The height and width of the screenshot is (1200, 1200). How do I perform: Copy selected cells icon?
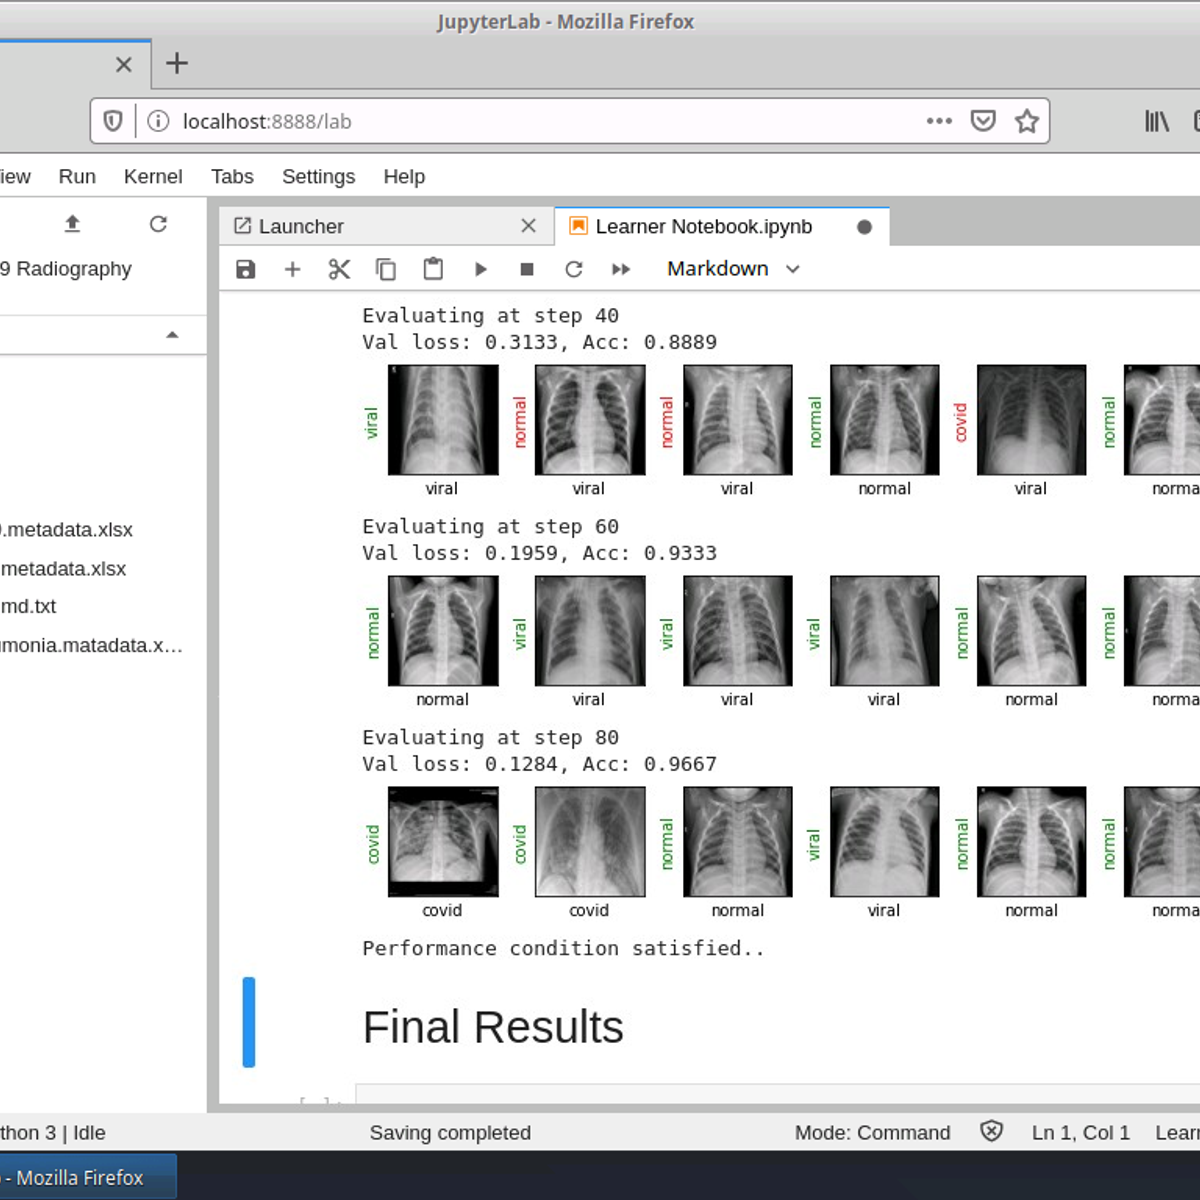tap(386, 269)
